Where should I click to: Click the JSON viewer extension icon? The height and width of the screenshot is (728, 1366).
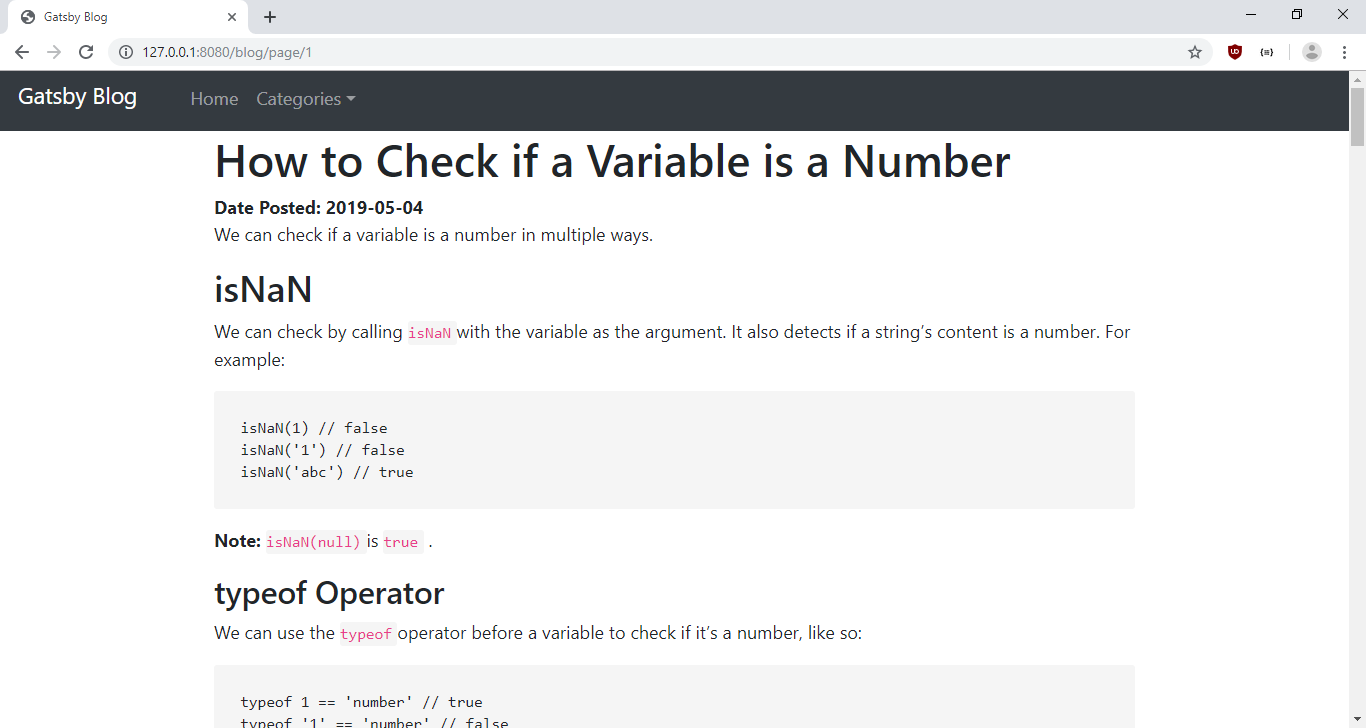(x=1267, y=51)
